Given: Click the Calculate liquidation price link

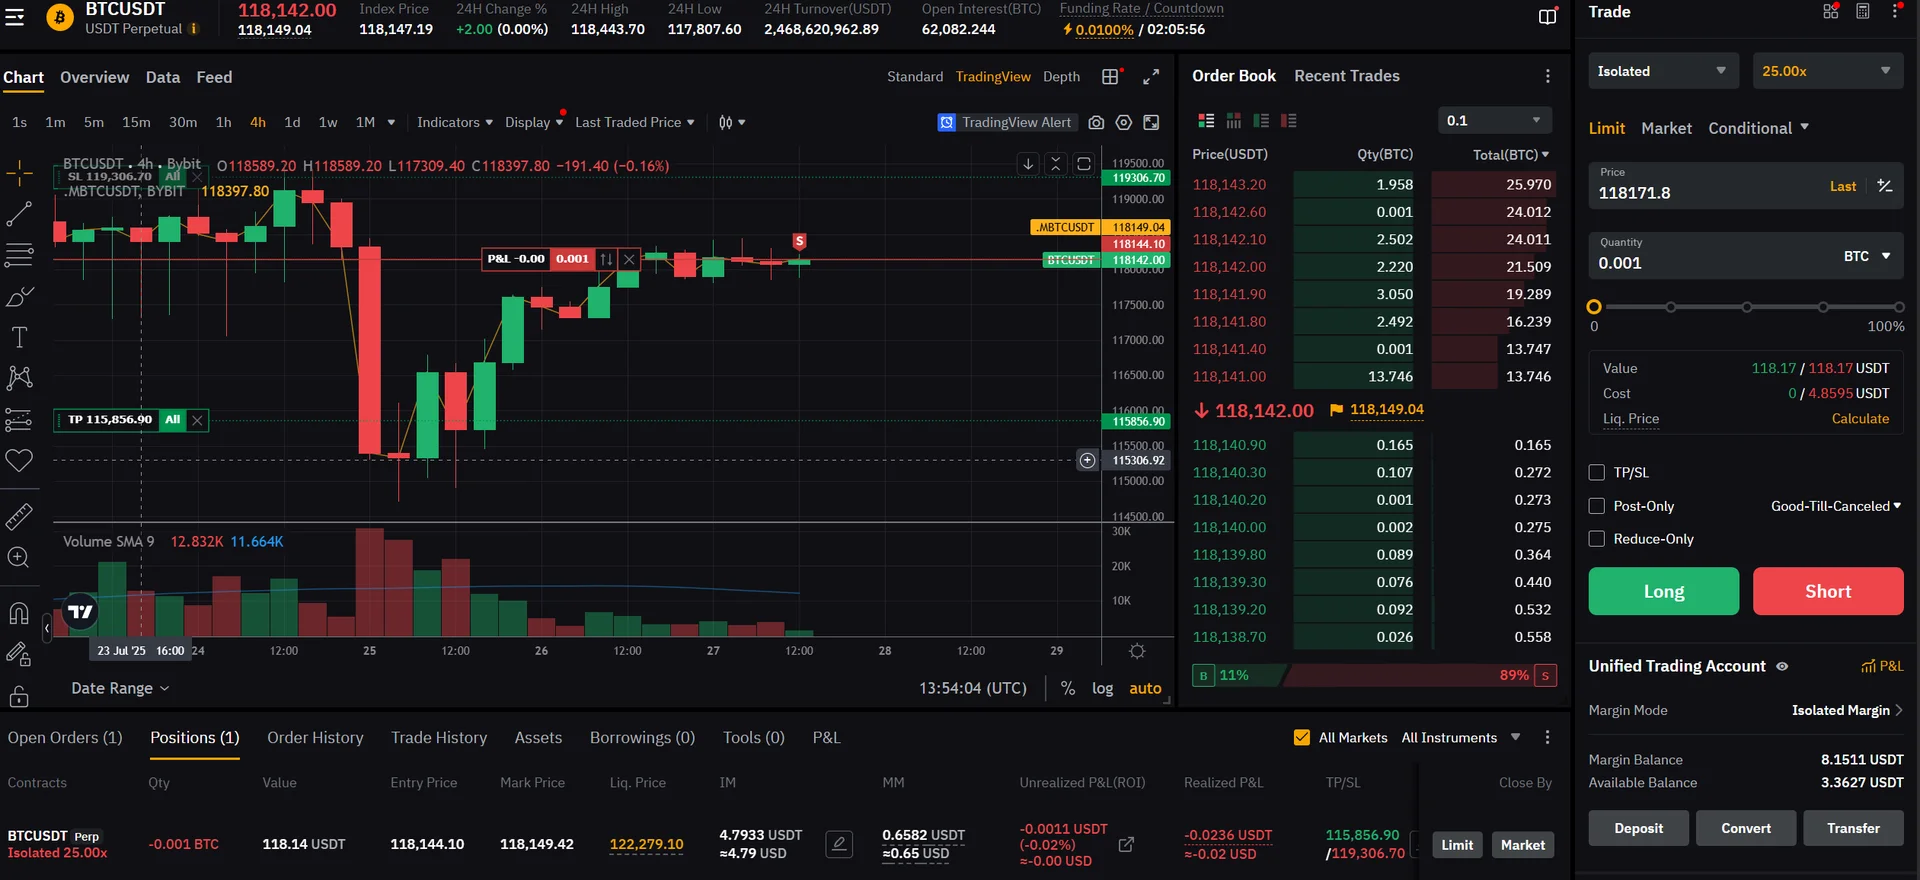Looking at the screenshot, I should pos(1860,419).
